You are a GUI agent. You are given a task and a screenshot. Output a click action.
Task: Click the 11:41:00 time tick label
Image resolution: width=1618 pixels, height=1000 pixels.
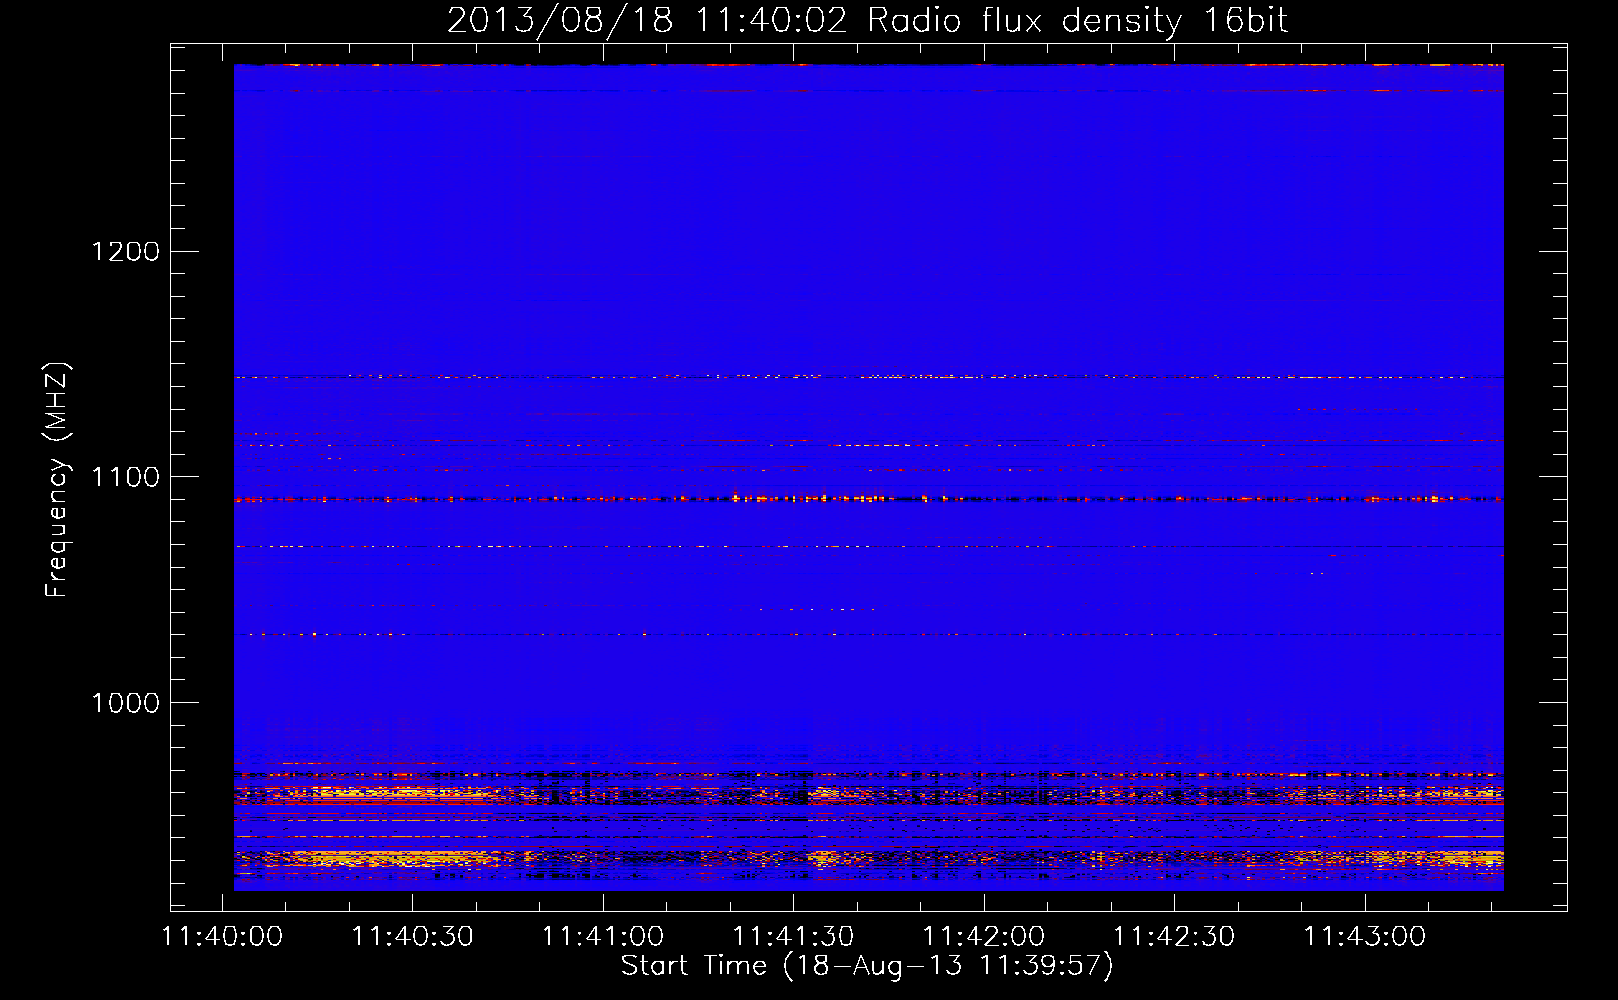click(x=603, y=936)
